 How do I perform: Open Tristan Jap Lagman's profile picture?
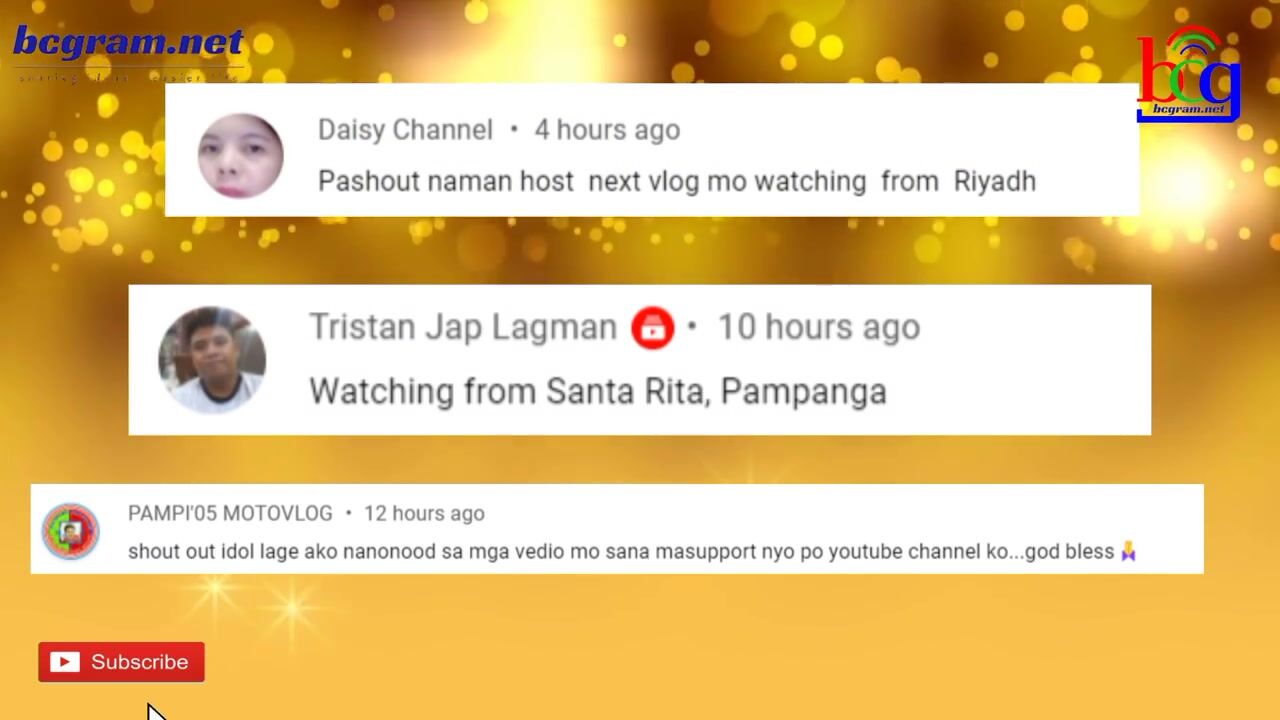point(212,360)
